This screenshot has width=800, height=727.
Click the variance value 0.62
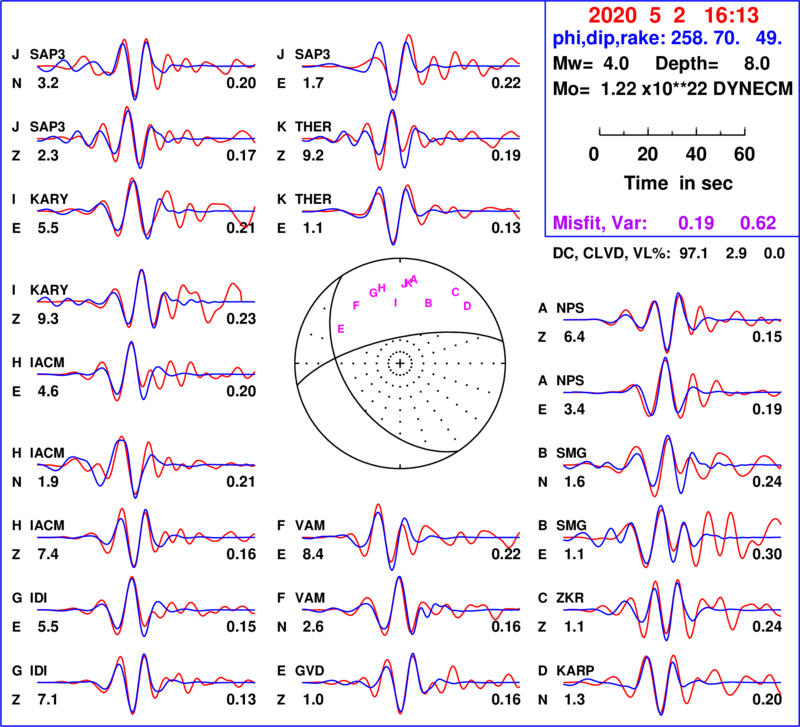click(758, 223)
